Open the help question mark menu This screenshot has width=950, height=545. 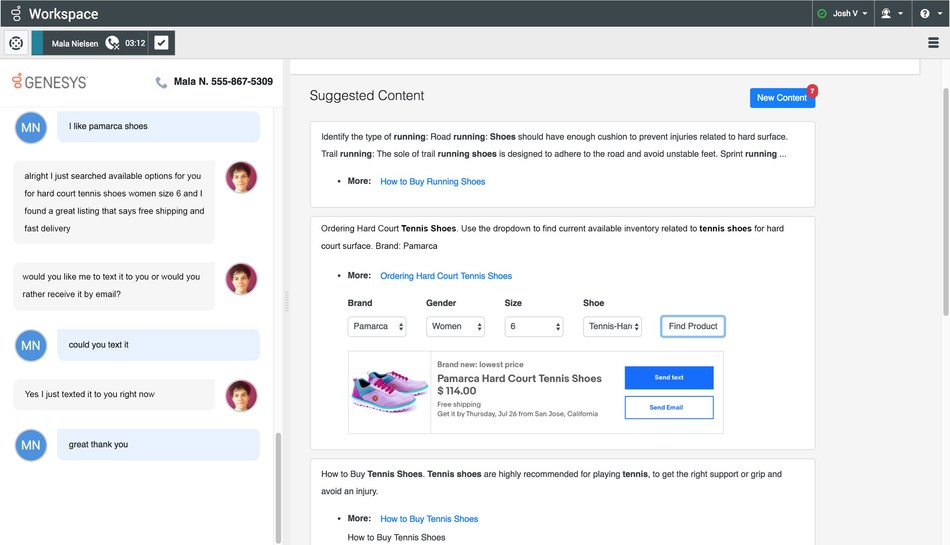point(930,14)
